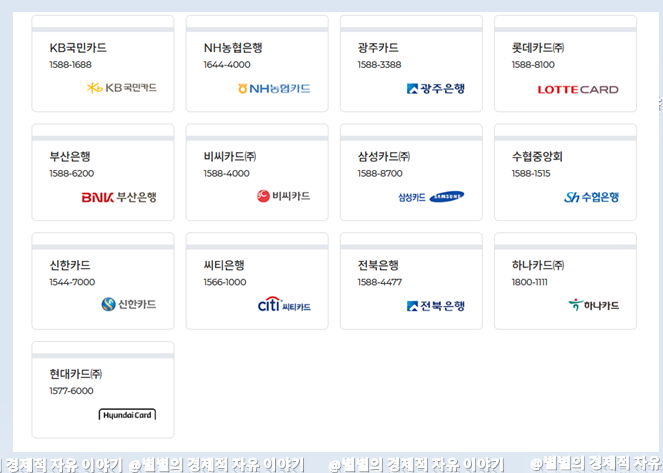Click the Sh 수협은행 logo
This screenshot has height=473, width=663.
[x=592, y=197]
